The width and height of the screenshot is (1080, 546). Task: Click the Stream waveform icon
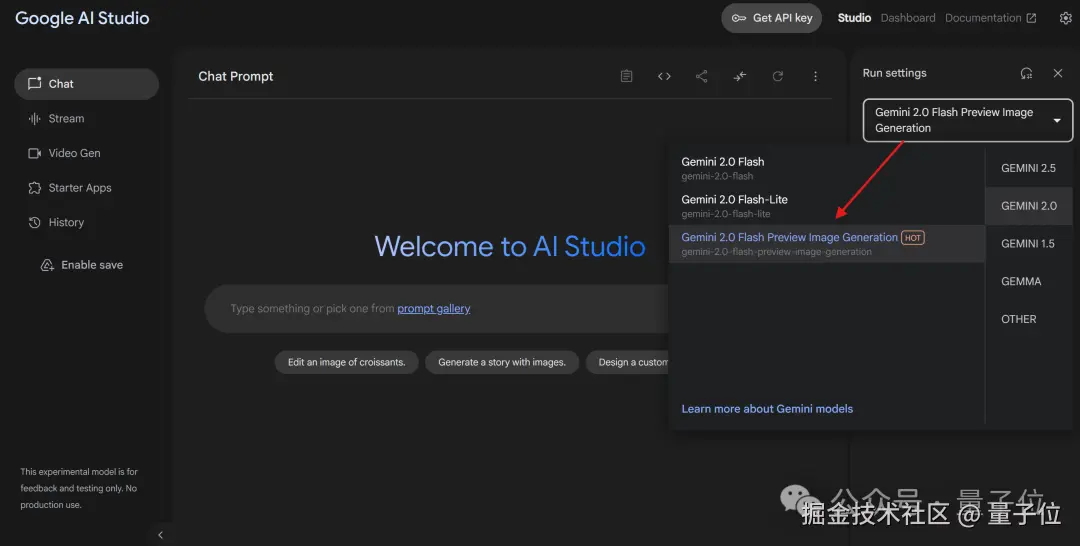[x=34, y=118]
